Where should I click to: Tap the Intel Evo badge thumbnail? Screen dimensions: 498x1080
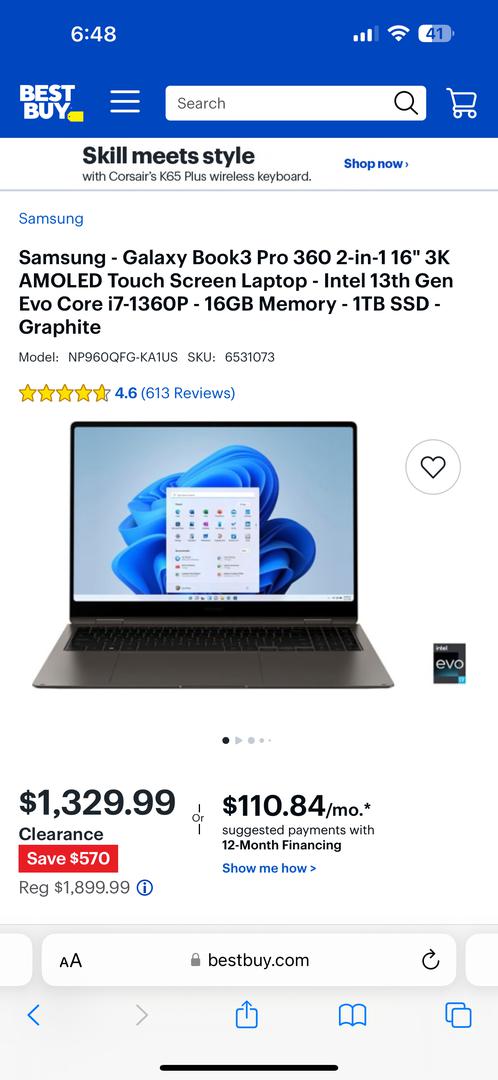[449, 663]
